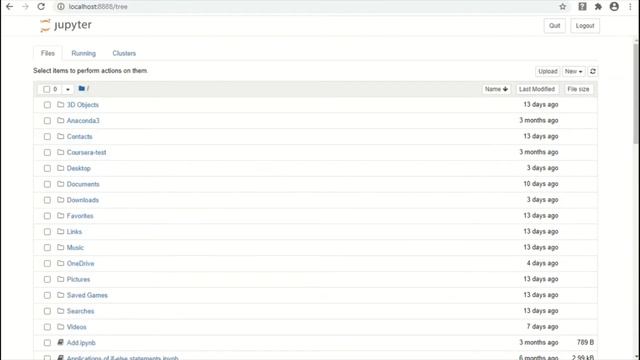Open the Searches folder
Image resolution: width=640 pixels, height=360 pixels.
click(80, 311)
